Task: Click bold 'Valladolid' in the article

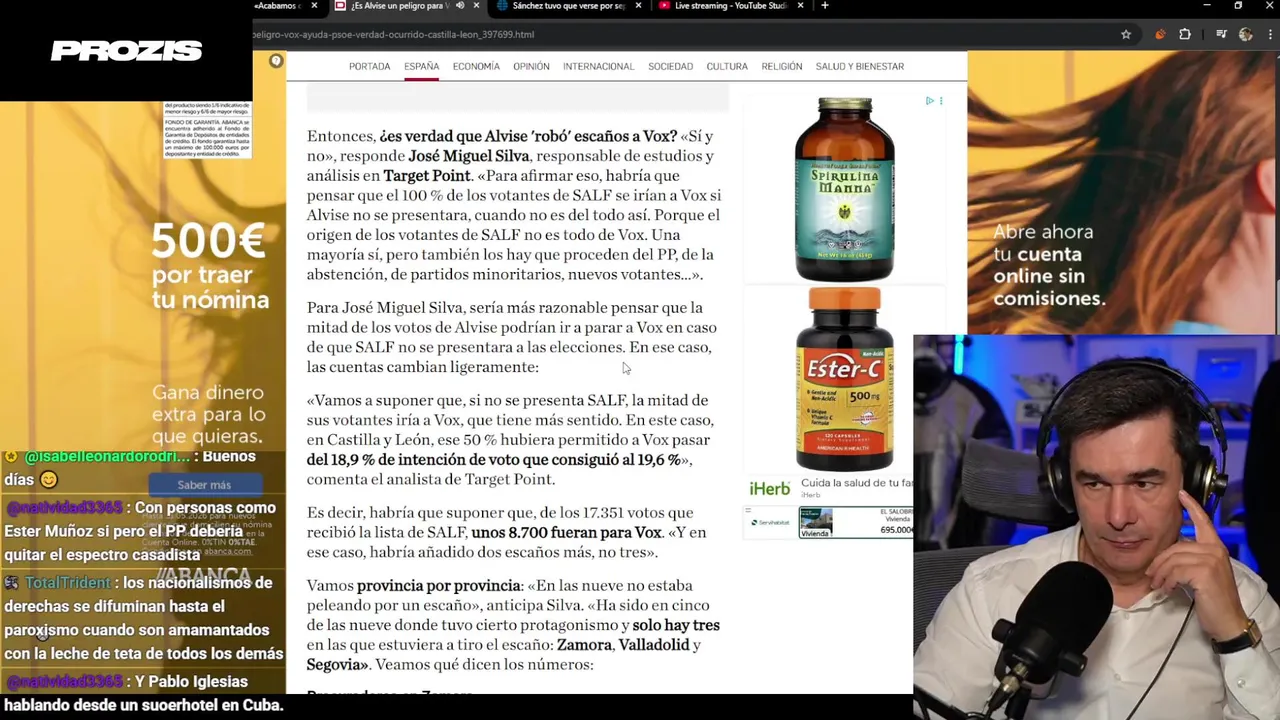Action: point(654,645)
